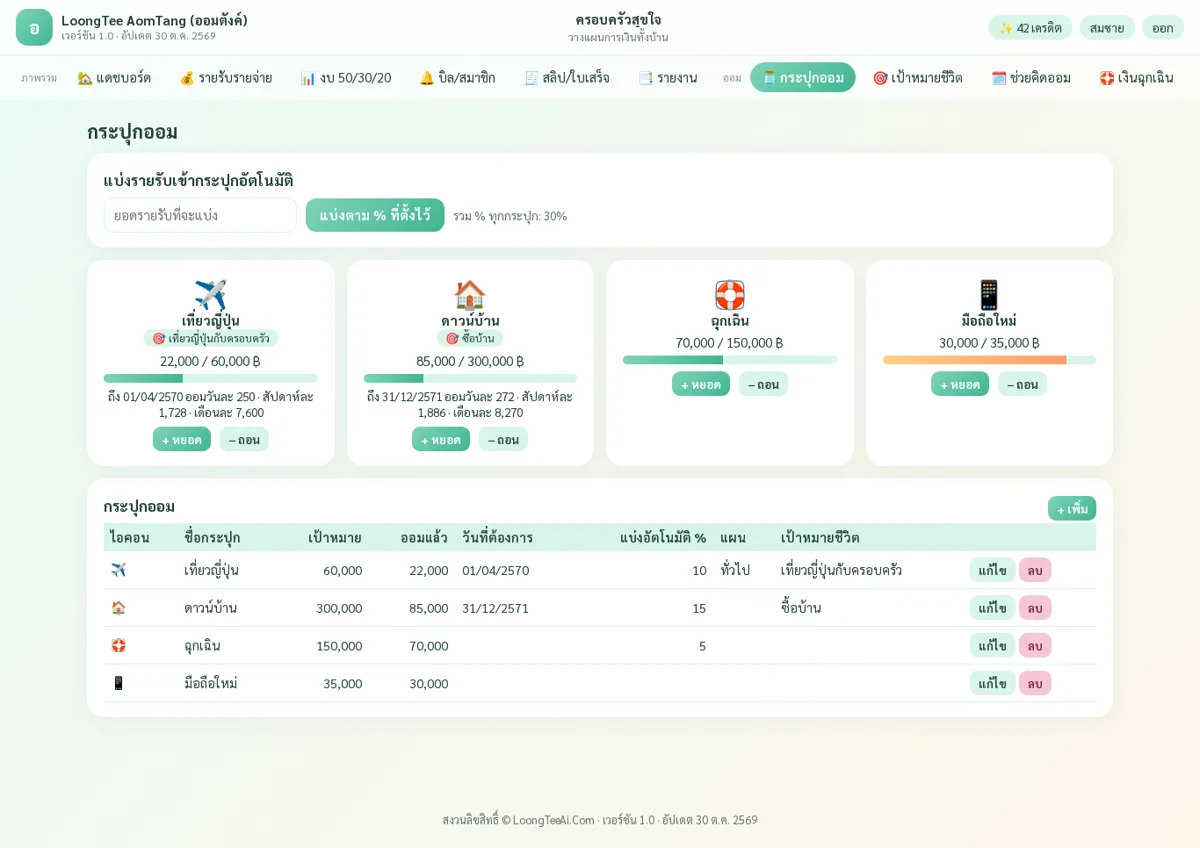This screenshot has width=1200, height=848.
Task: Open เงินฉุกเฉิน emergency fund tab
Action: pos(1136,77)
